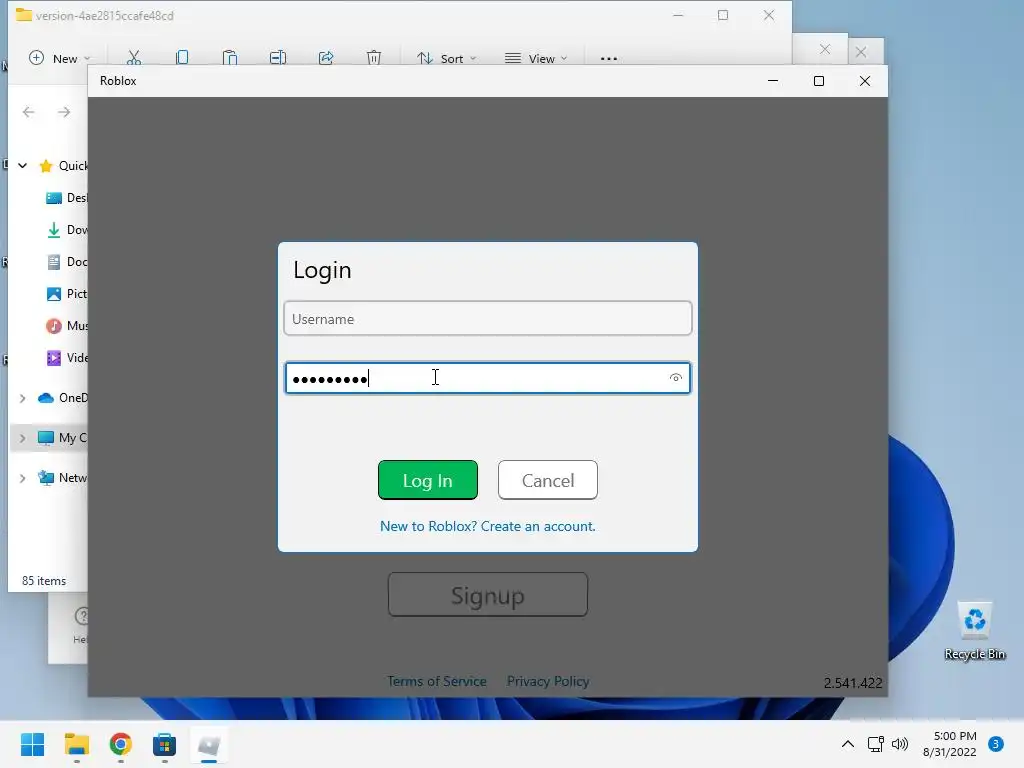Click the Copy icon in File Explorer

[182, 58]
